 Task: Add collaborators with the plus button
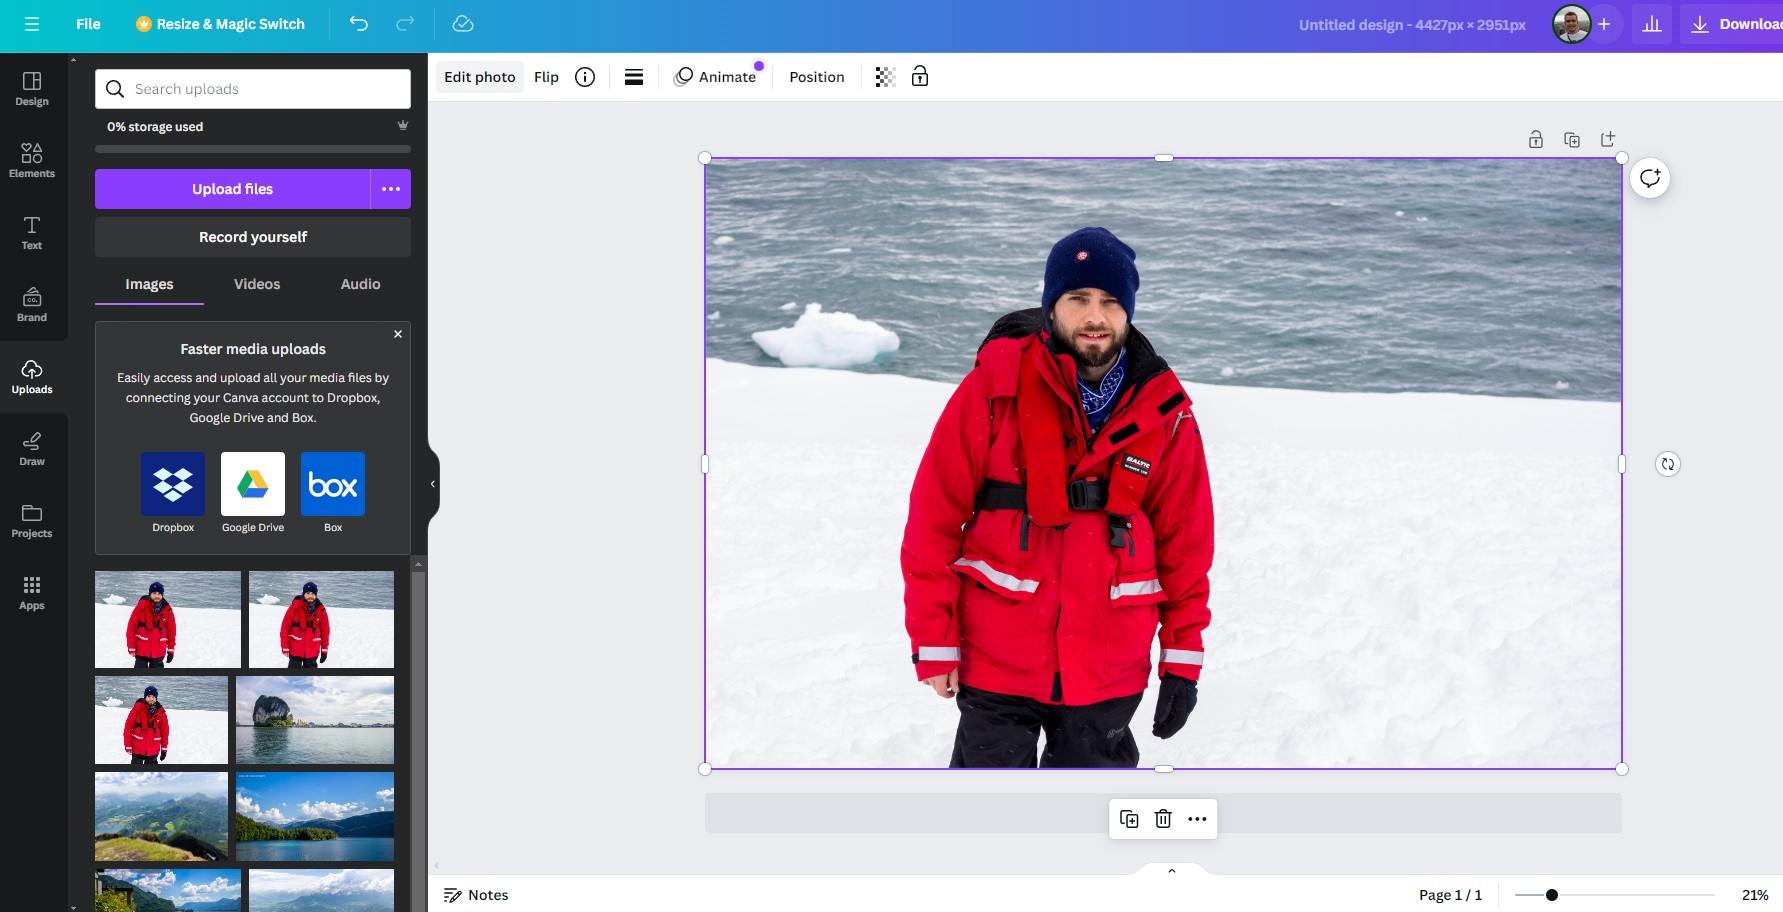pyautogui.click(x=1604, y=24)
